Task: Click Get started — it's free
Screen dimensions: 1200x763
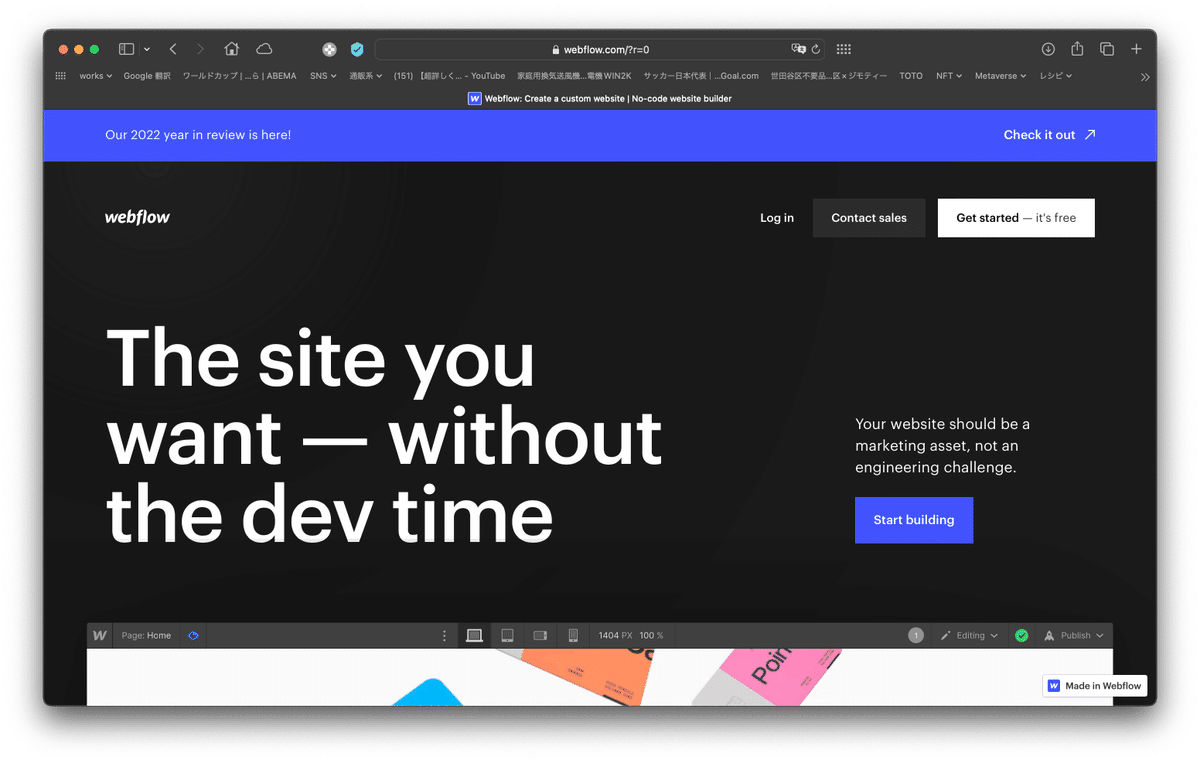Action: coord(1016,218)
